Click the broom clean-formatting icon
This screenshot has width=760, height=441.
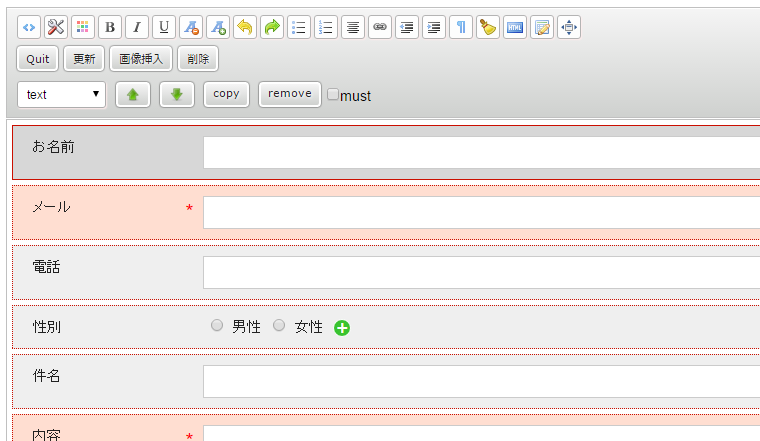coord(487,28)
